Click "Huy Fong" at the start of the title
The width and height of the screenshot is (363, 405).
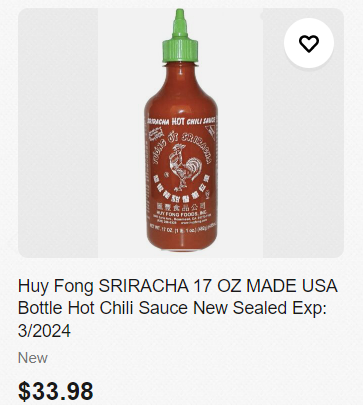point(55,287)
